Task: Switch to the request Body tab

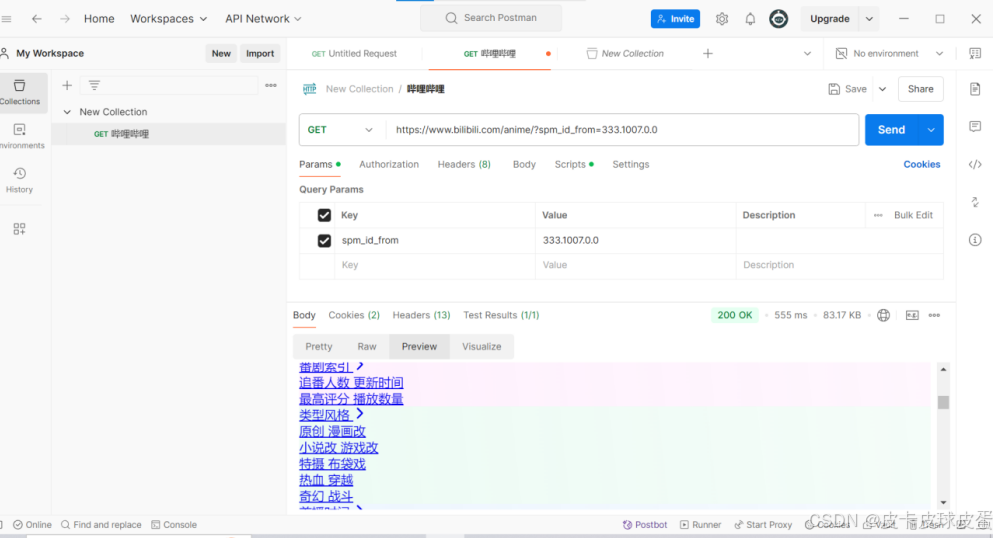Action: 525,164
